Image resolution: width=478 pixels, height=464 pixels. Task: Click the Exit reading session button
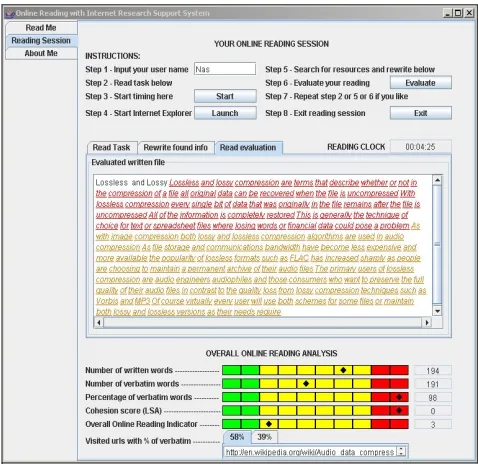(x=421, y=113)
